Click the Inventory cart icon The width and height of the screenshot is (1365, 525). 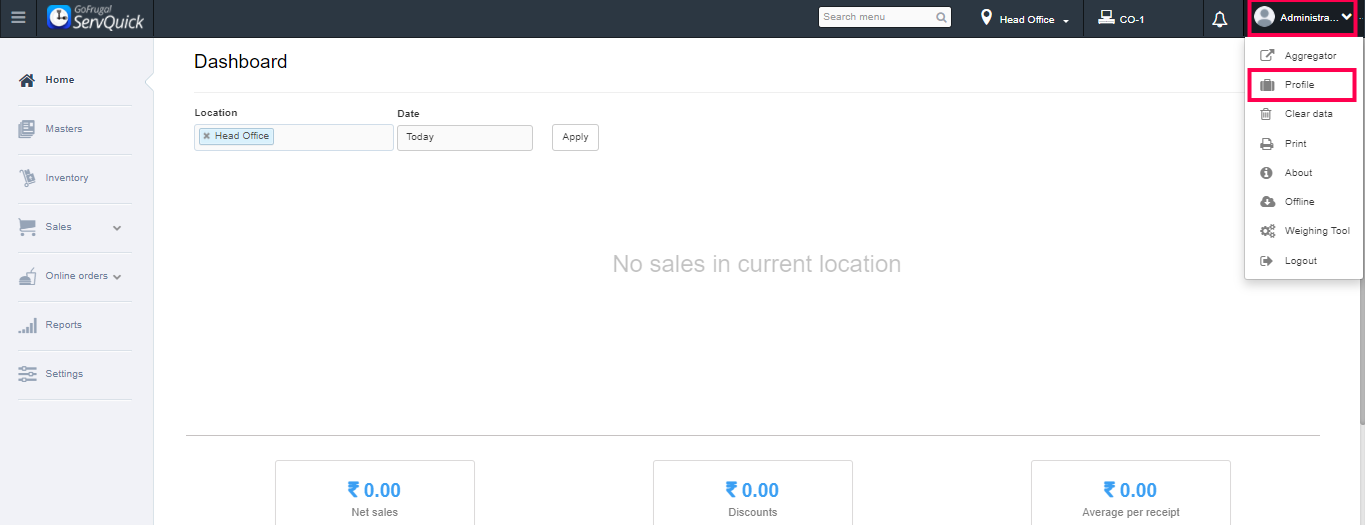tap(27, 178)
